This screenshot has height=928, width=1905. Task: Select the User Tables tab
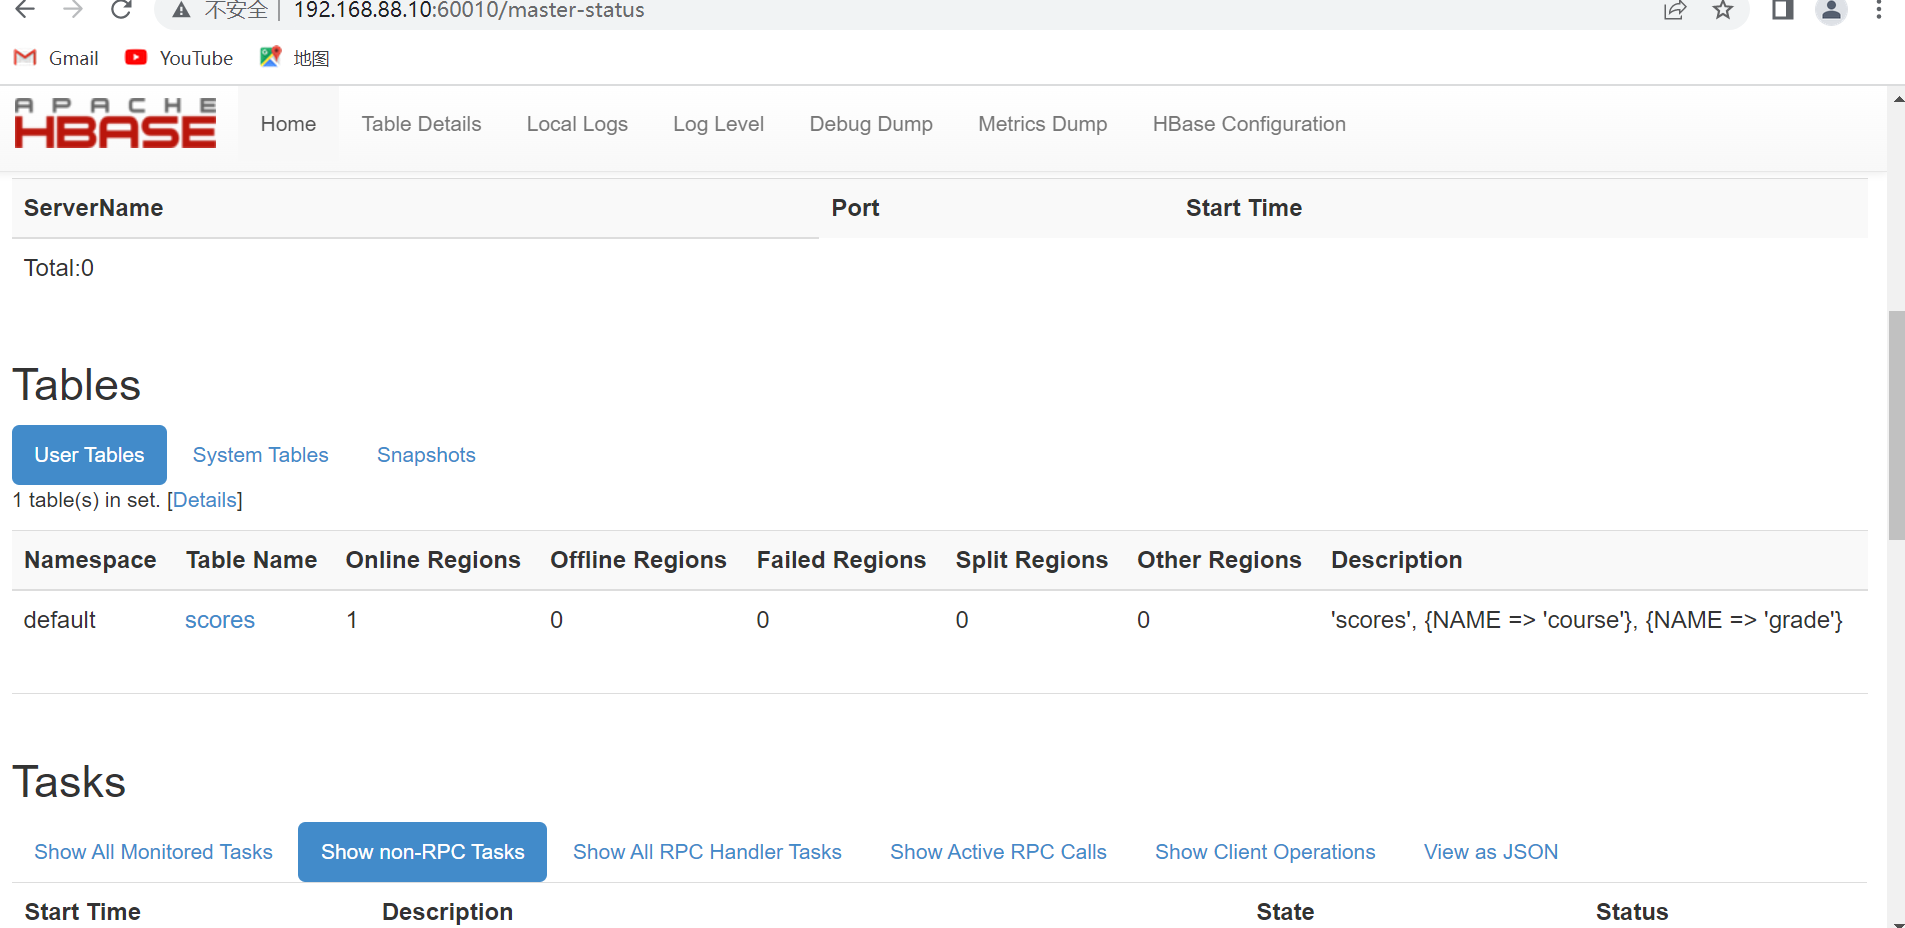click(89, 455)
